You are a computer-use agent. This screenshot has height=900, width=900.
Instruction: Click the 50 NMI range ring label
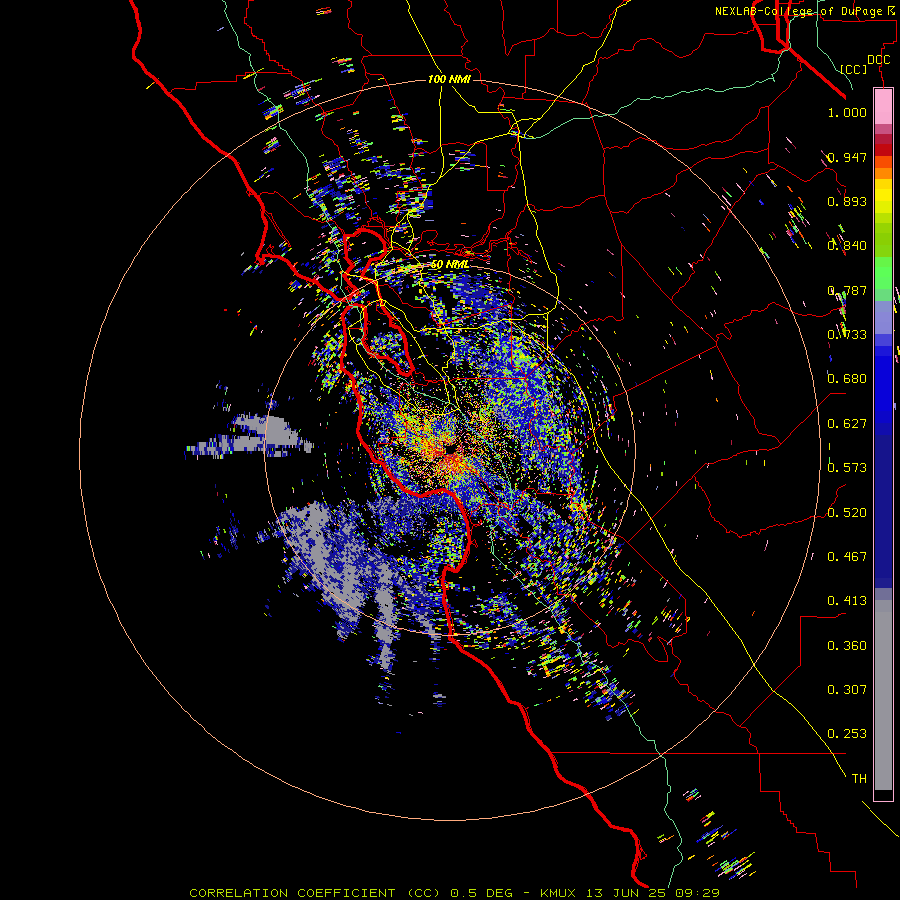pyautogui.click(x=449, y=265)
